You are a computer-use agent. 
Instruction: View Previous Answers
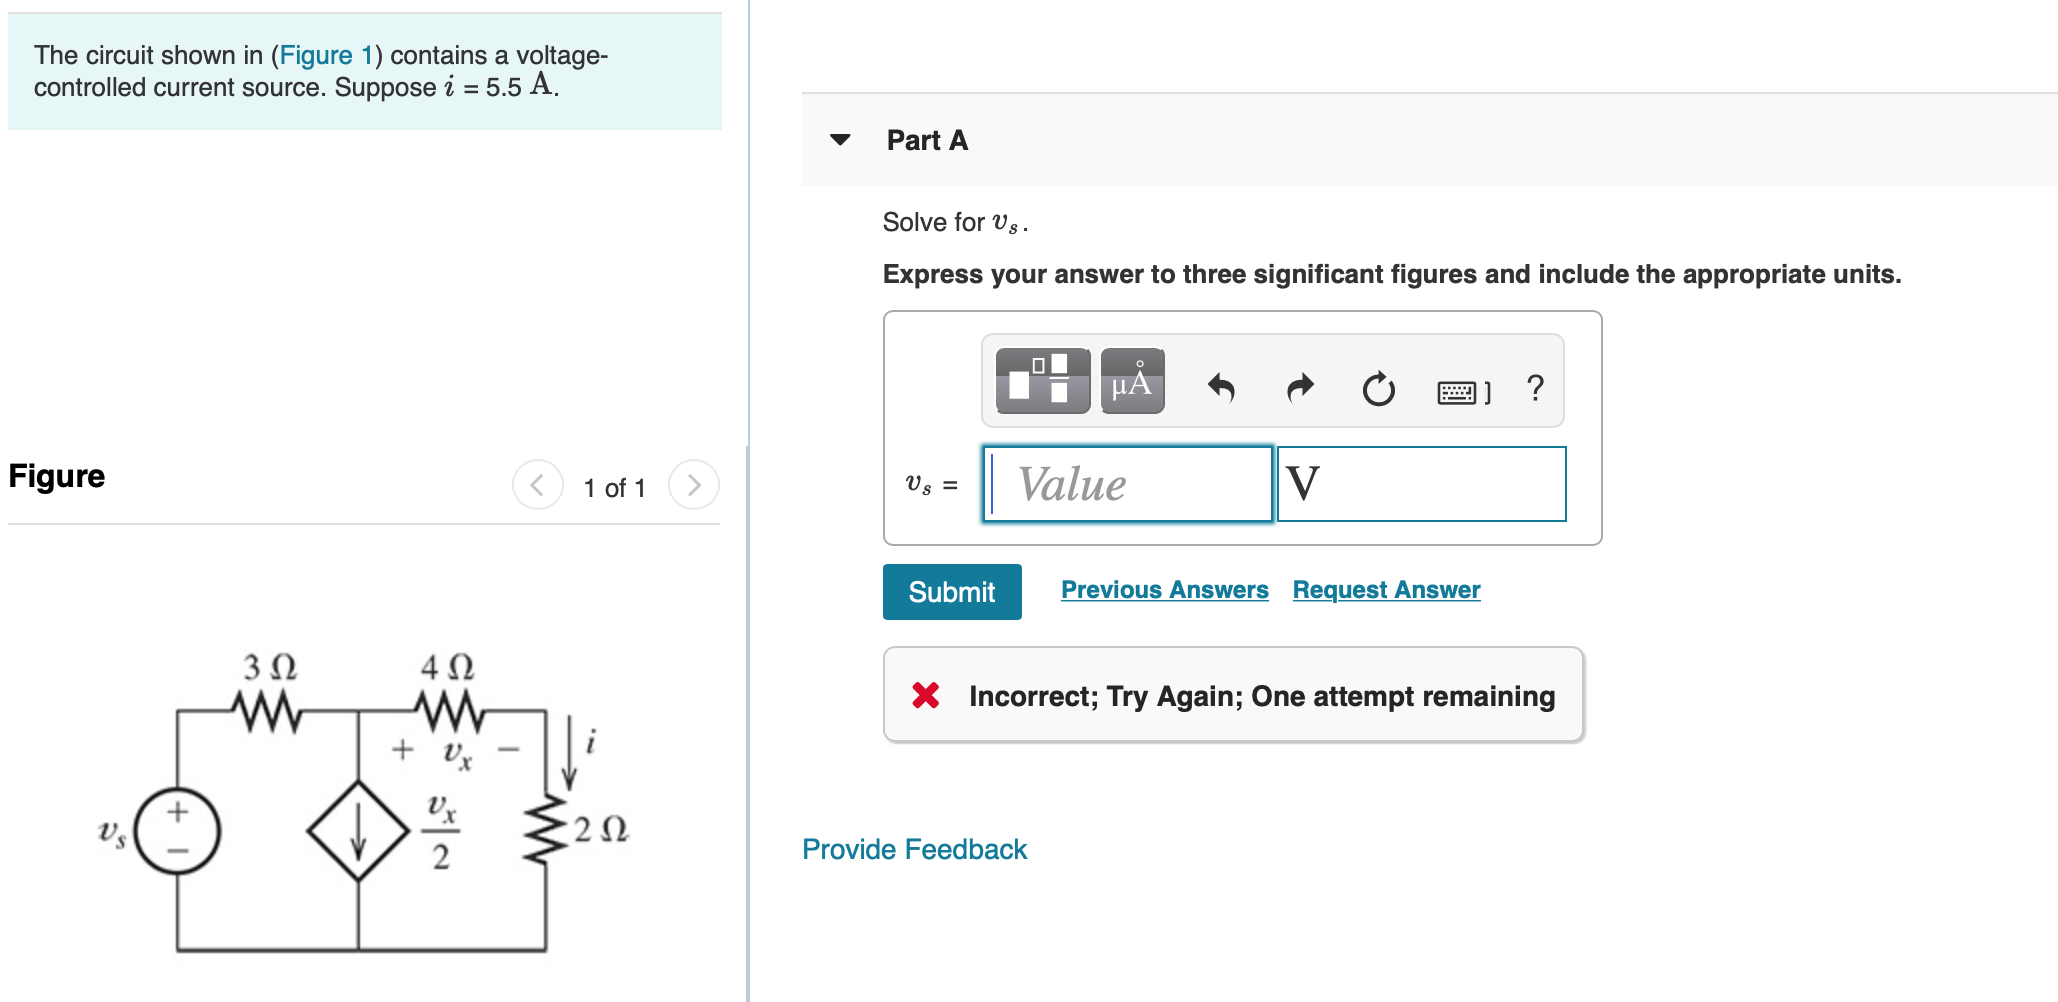point(1164,589)
